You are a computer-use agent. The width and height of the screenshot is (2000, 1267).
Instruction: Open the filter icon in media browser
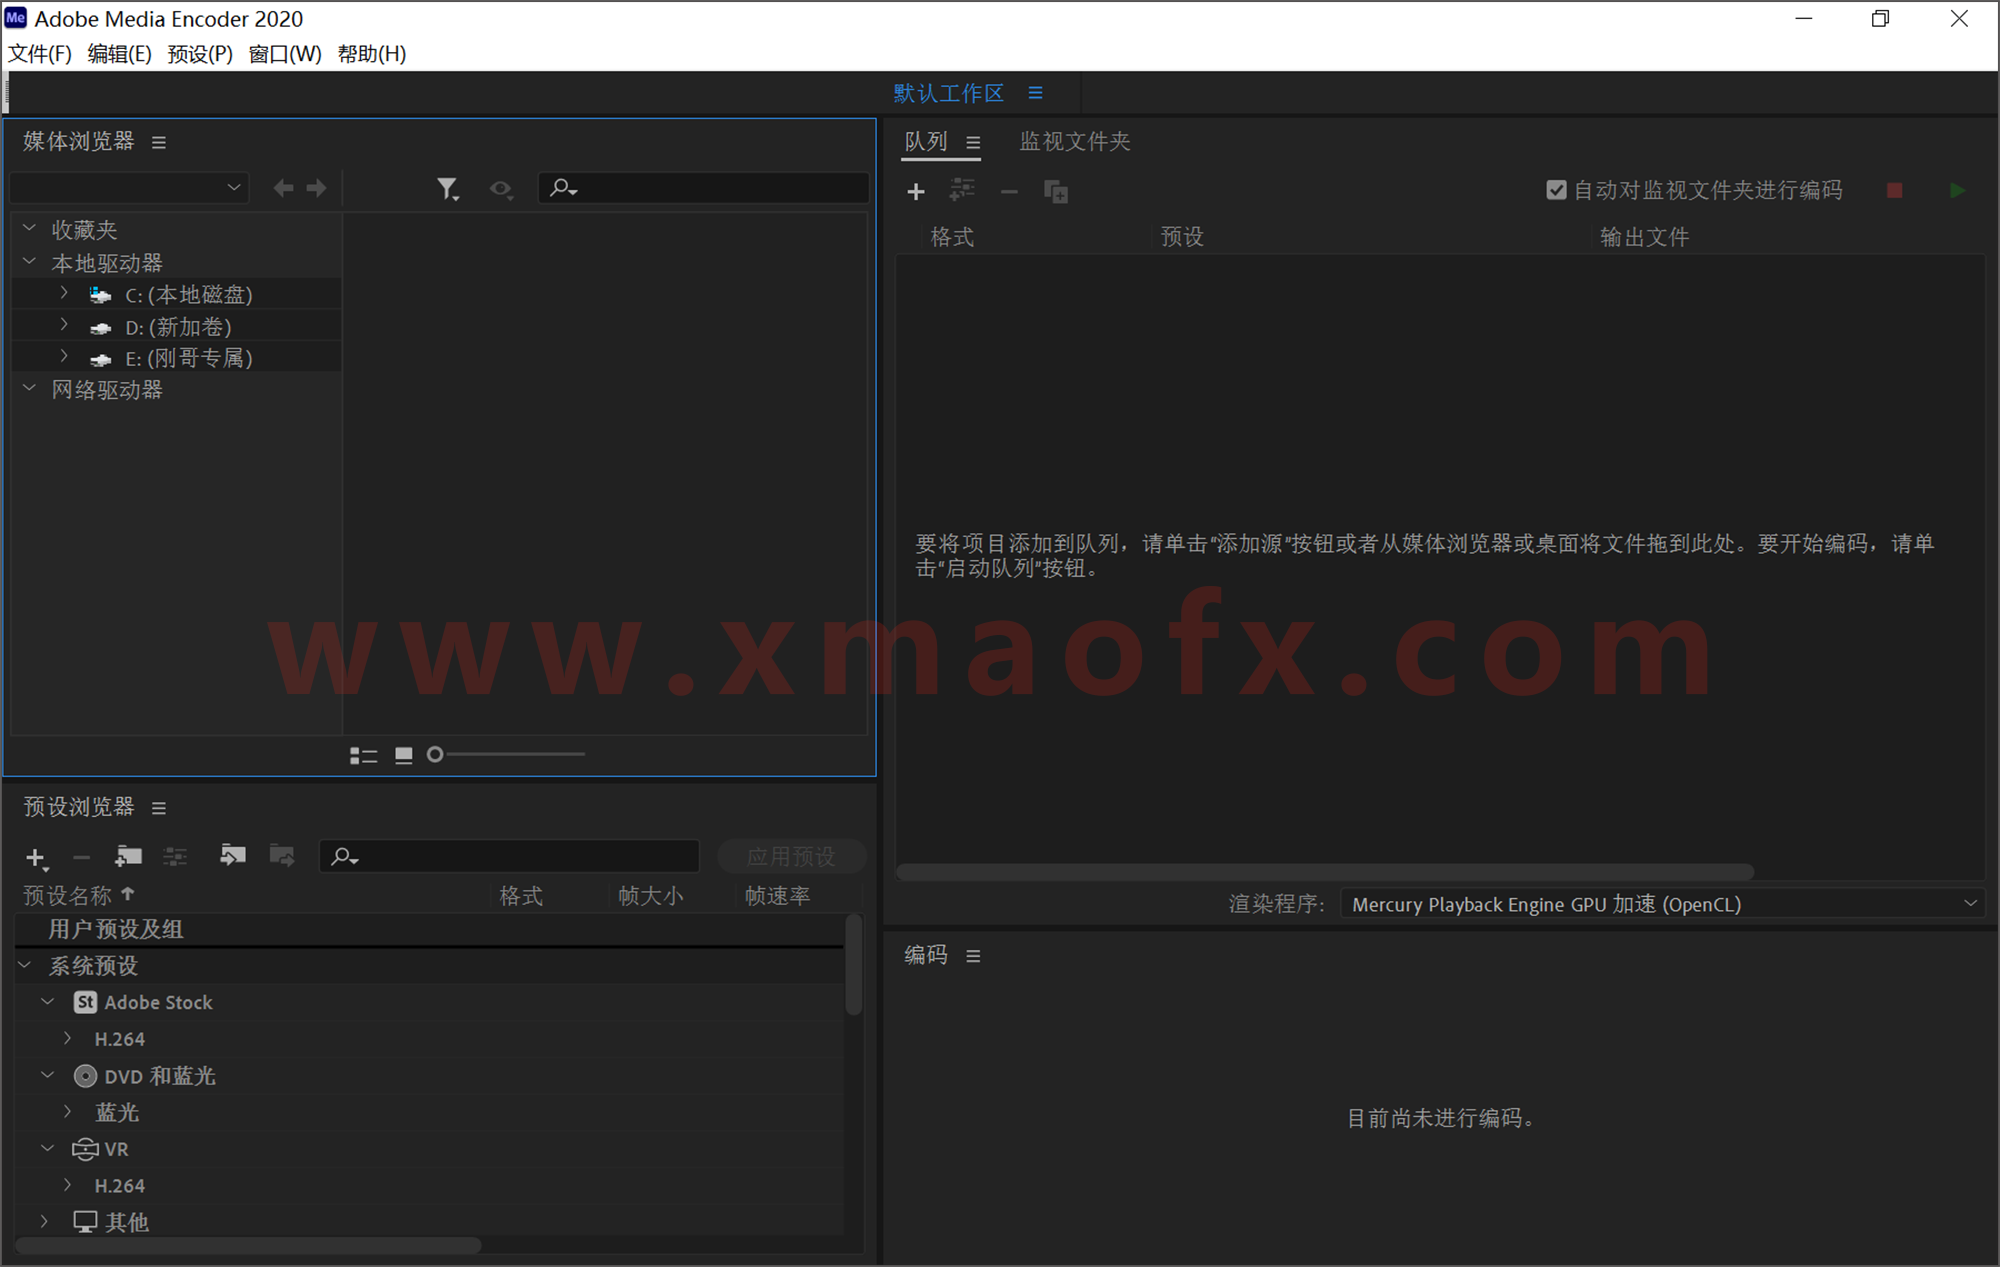(447, 188)
